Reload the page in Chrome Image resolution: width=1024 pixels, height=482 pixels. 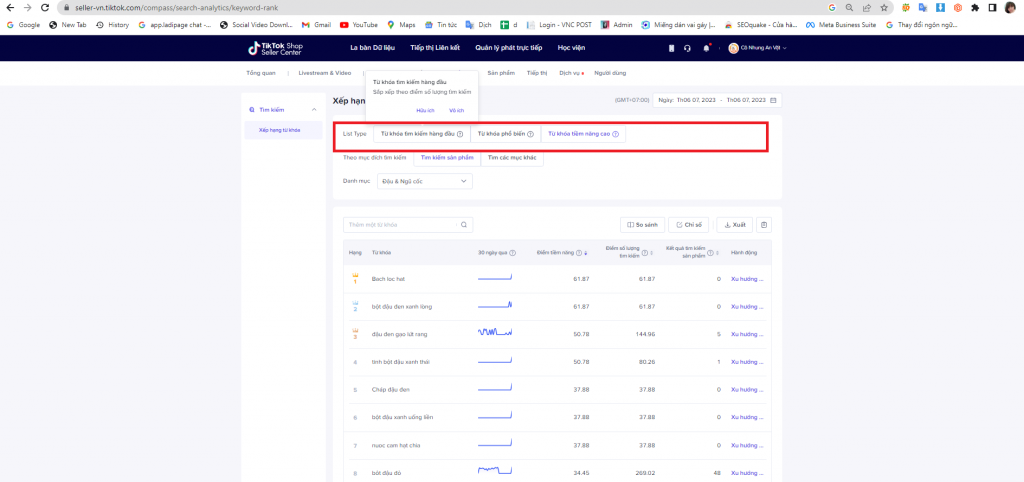[44, 8]
